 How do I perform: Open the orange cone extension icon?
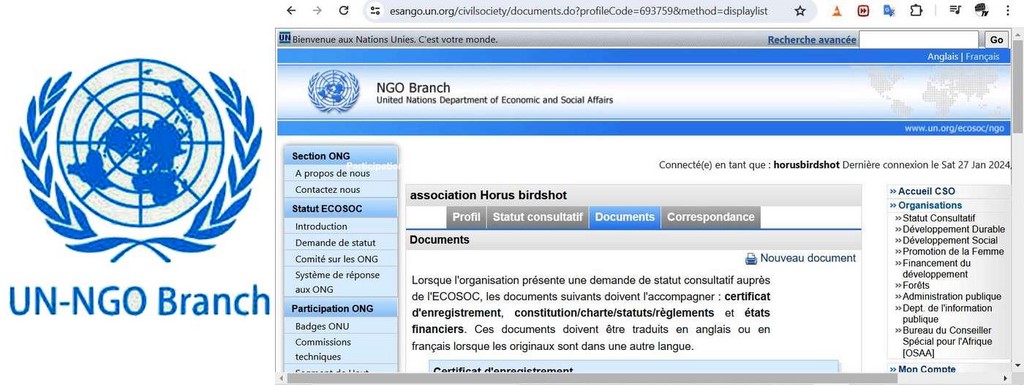pyautogui.click(x=837, y=10)
